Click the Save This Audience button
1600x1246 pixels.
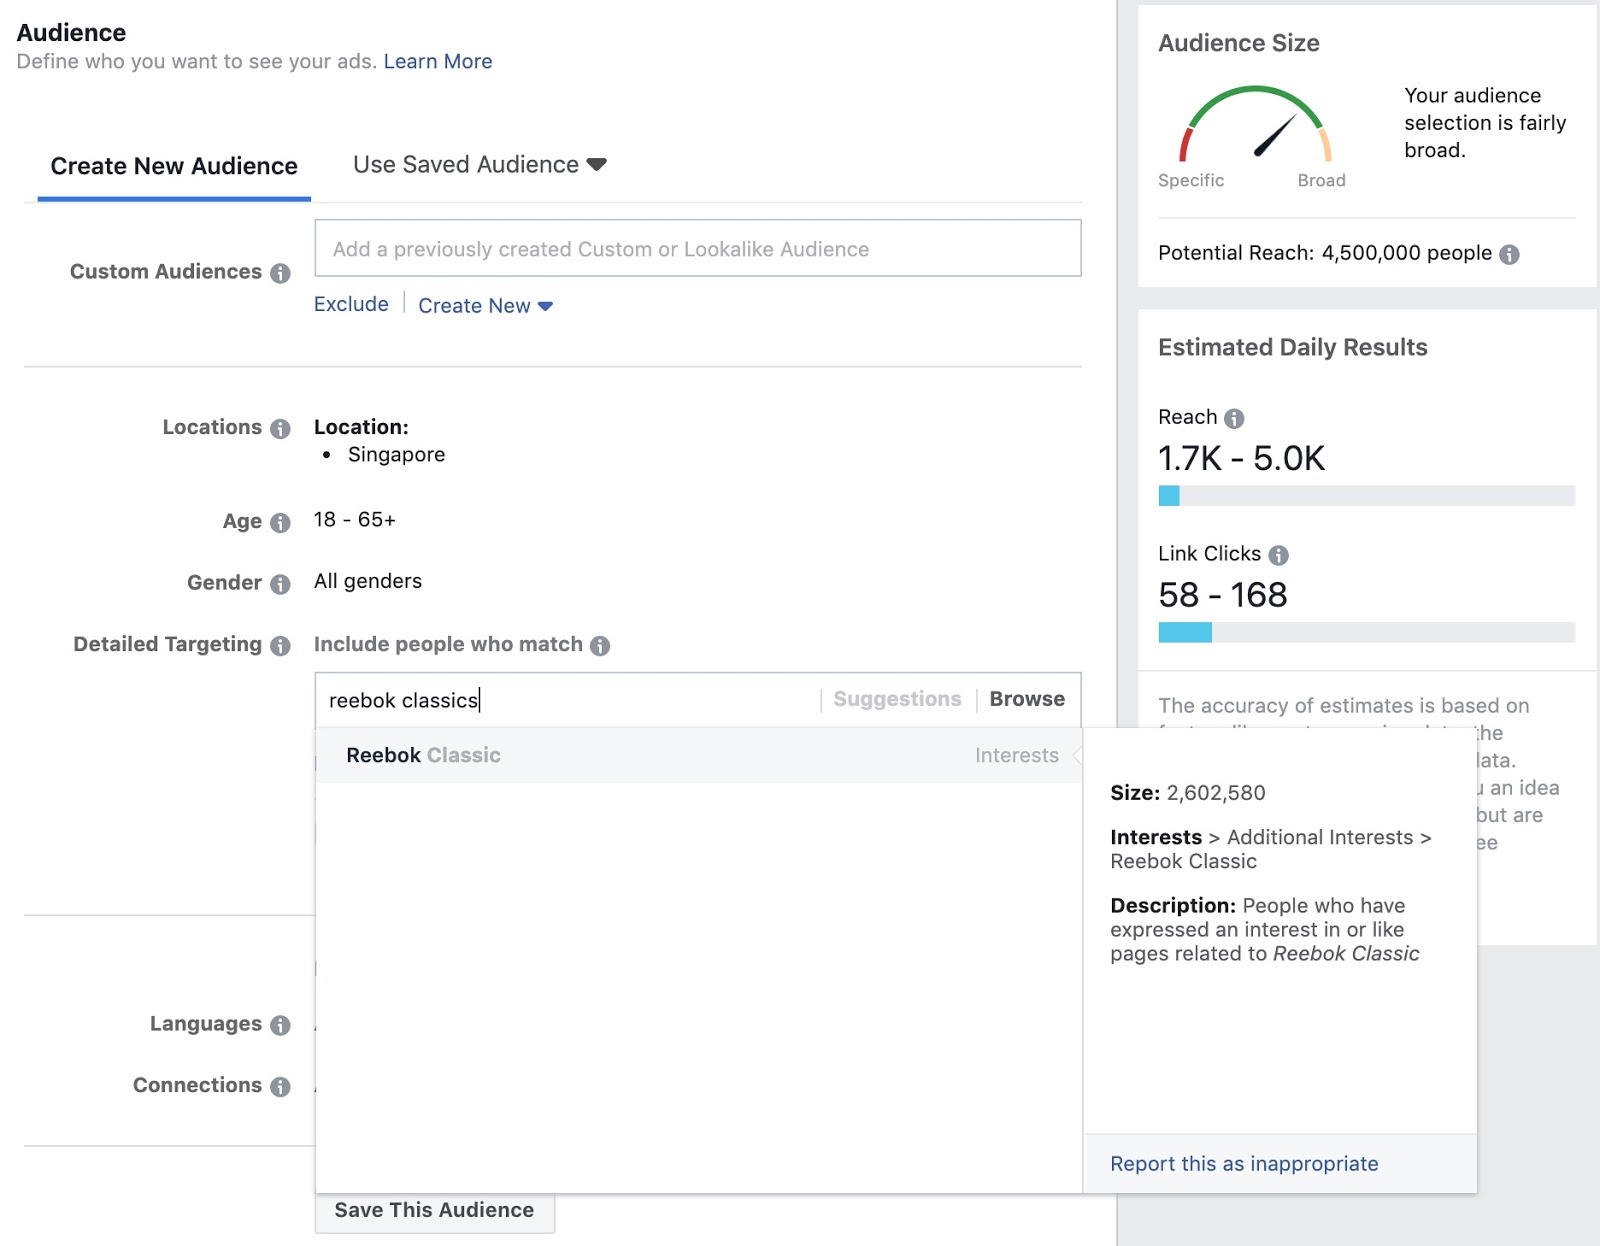[x=434, y=1210]
